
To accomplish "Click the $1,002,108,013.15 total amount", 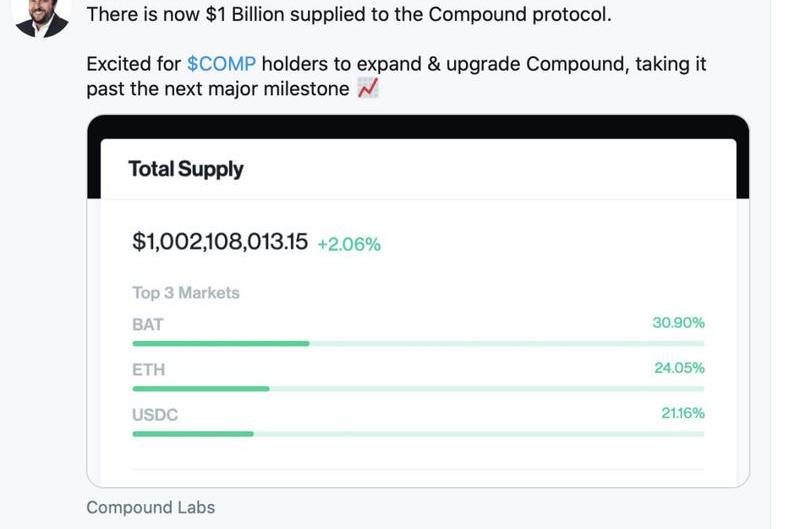I will pos(220,242).
